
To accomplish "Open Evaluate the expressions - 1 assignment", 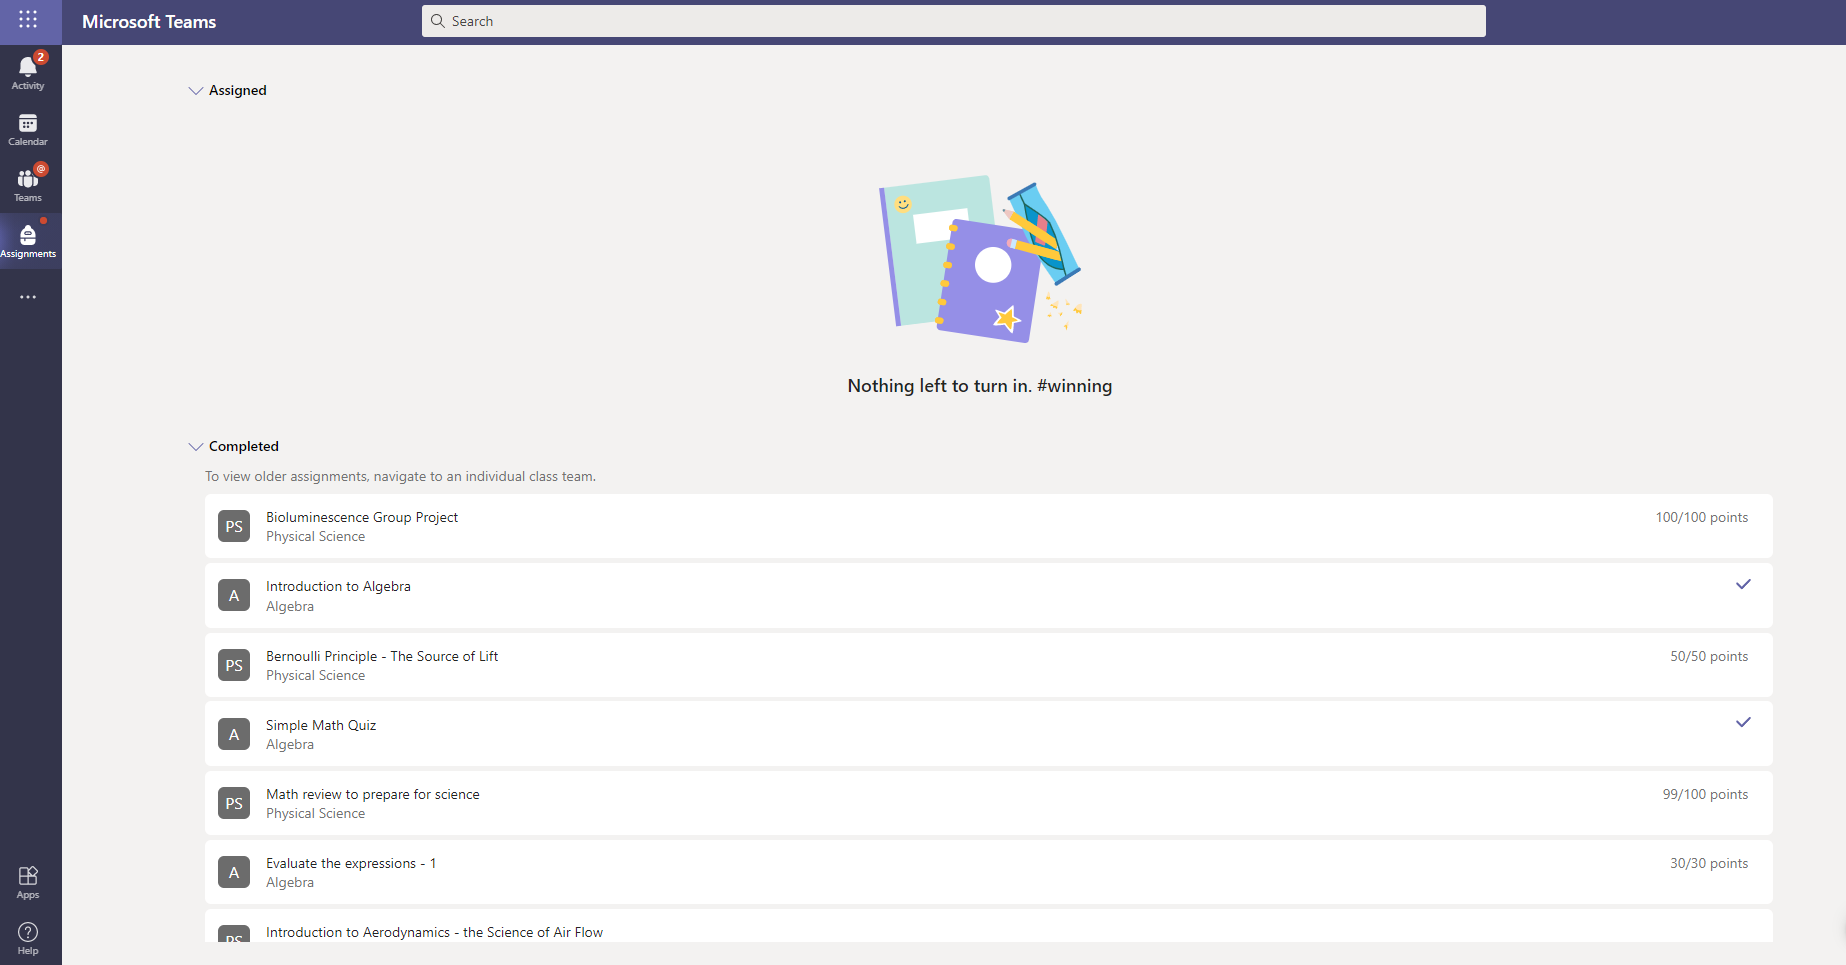I will tap(989, 872).
